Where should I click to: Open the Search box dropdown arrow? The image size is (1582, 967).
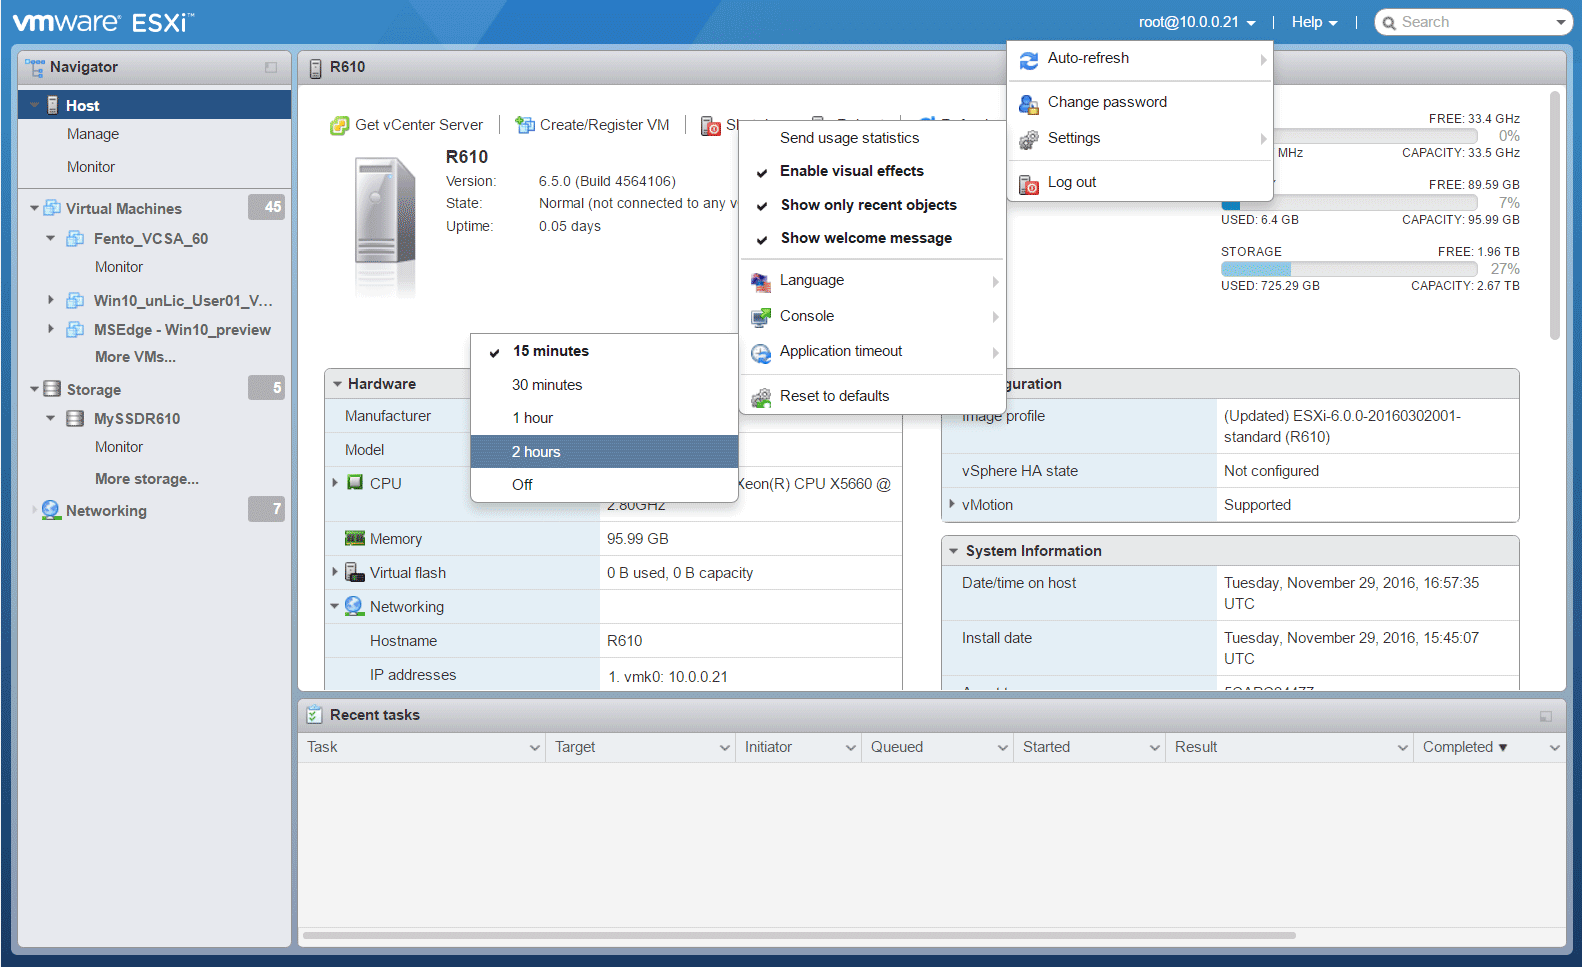(x=1561, y=23)
